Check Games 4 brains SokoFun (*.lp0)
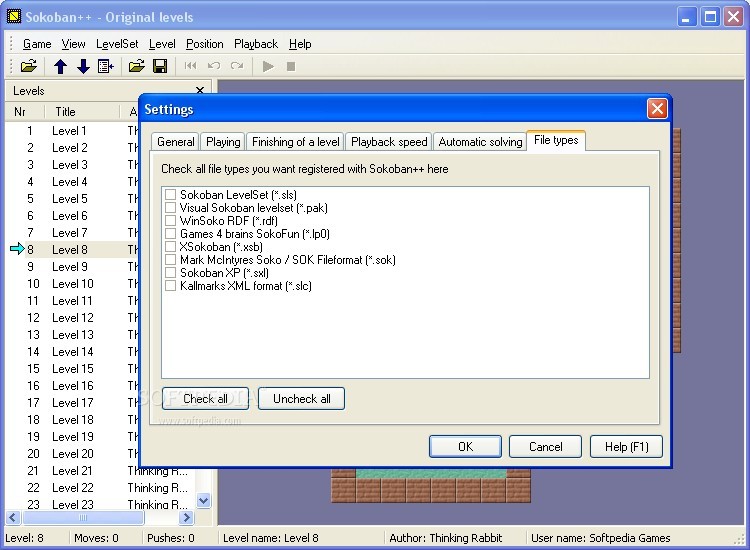Image resolution: width=750 pixels, height=550 pixels. pyautogui.click(x=170, y=234)
